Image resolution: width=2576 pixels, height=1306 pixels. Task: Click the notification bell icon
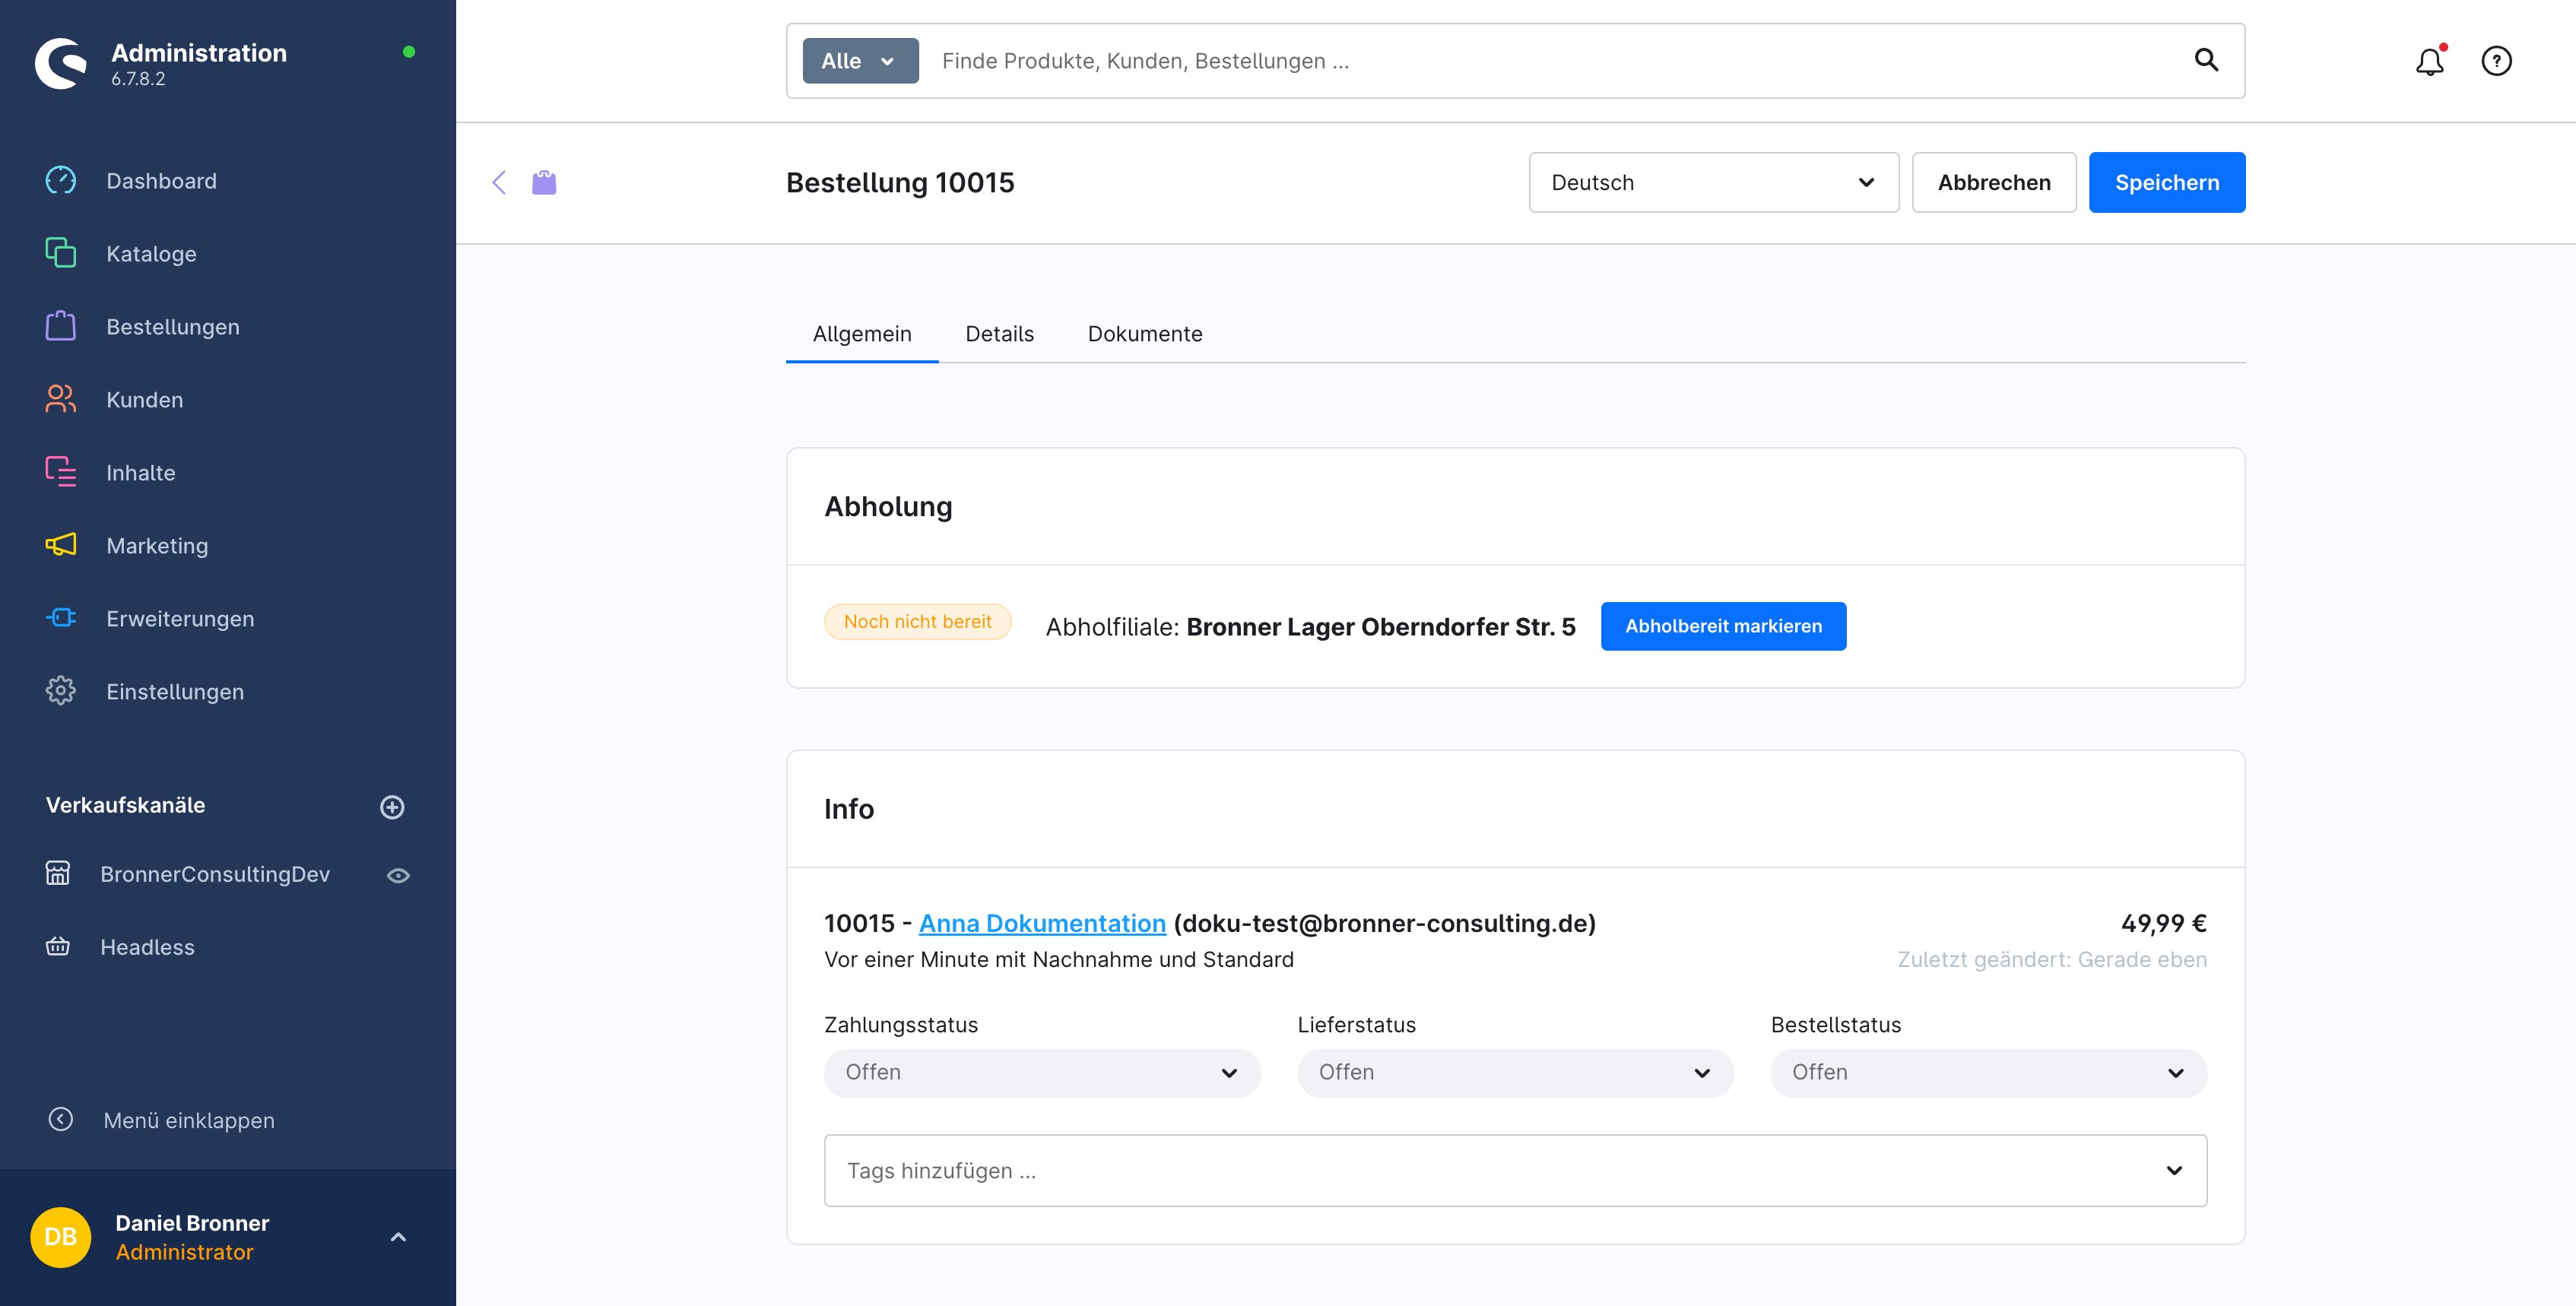tap(2430, 61)
